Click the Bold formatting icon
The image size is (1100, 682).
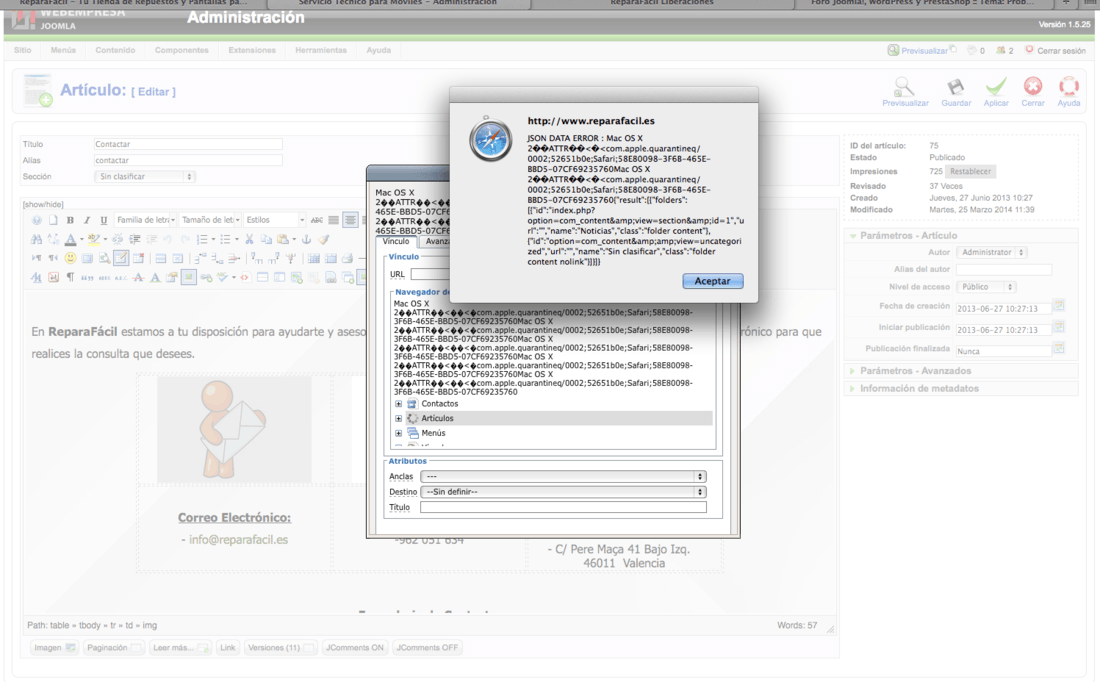click(70, 220)
